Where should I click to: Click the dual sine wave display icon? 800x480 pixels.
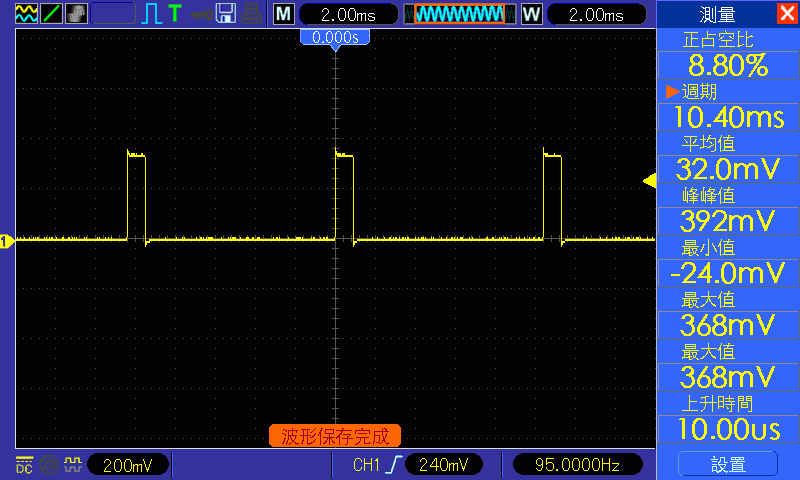point(26,14)
